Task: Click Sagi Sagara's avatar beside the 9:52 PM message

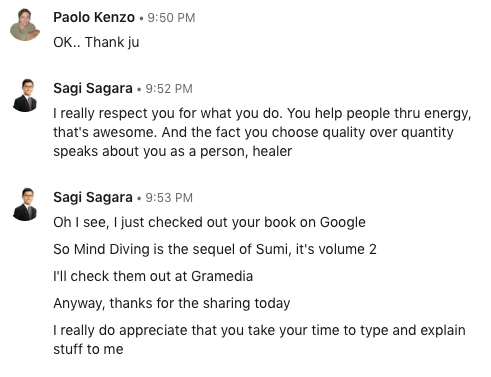Action: point(25,96)
